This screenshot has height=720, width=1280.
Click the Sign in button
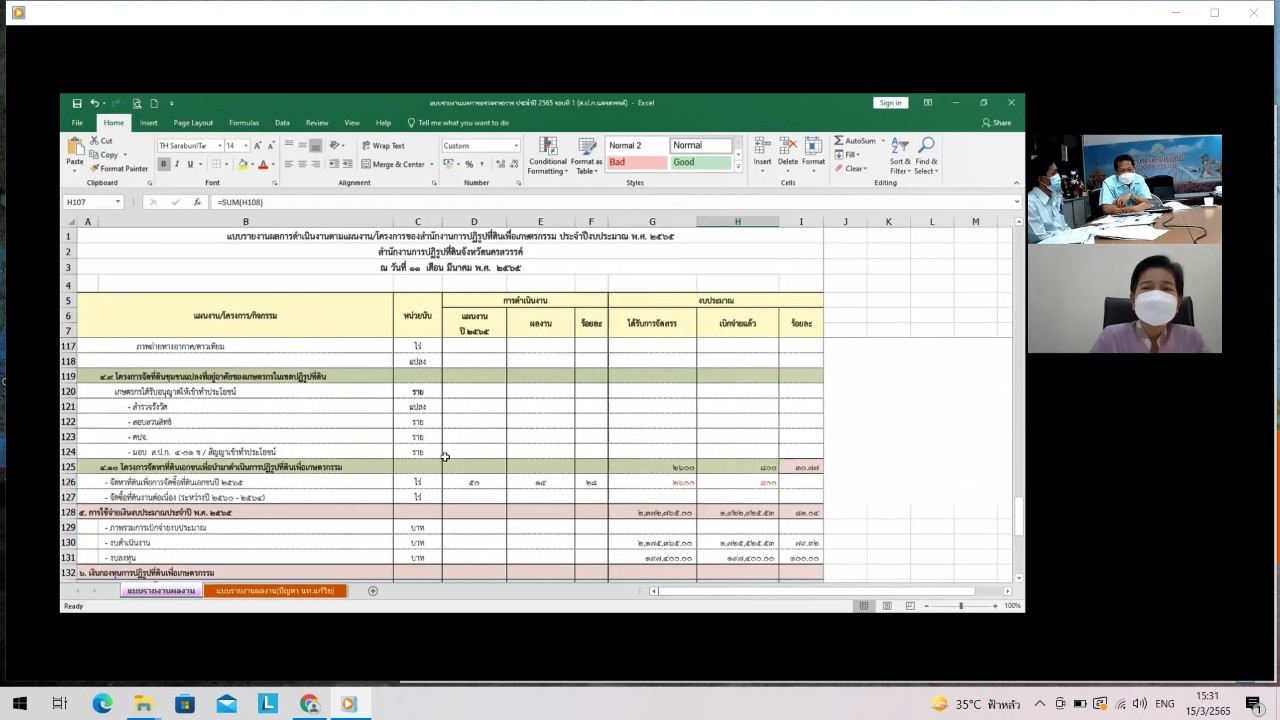click(x=890, y=103)
